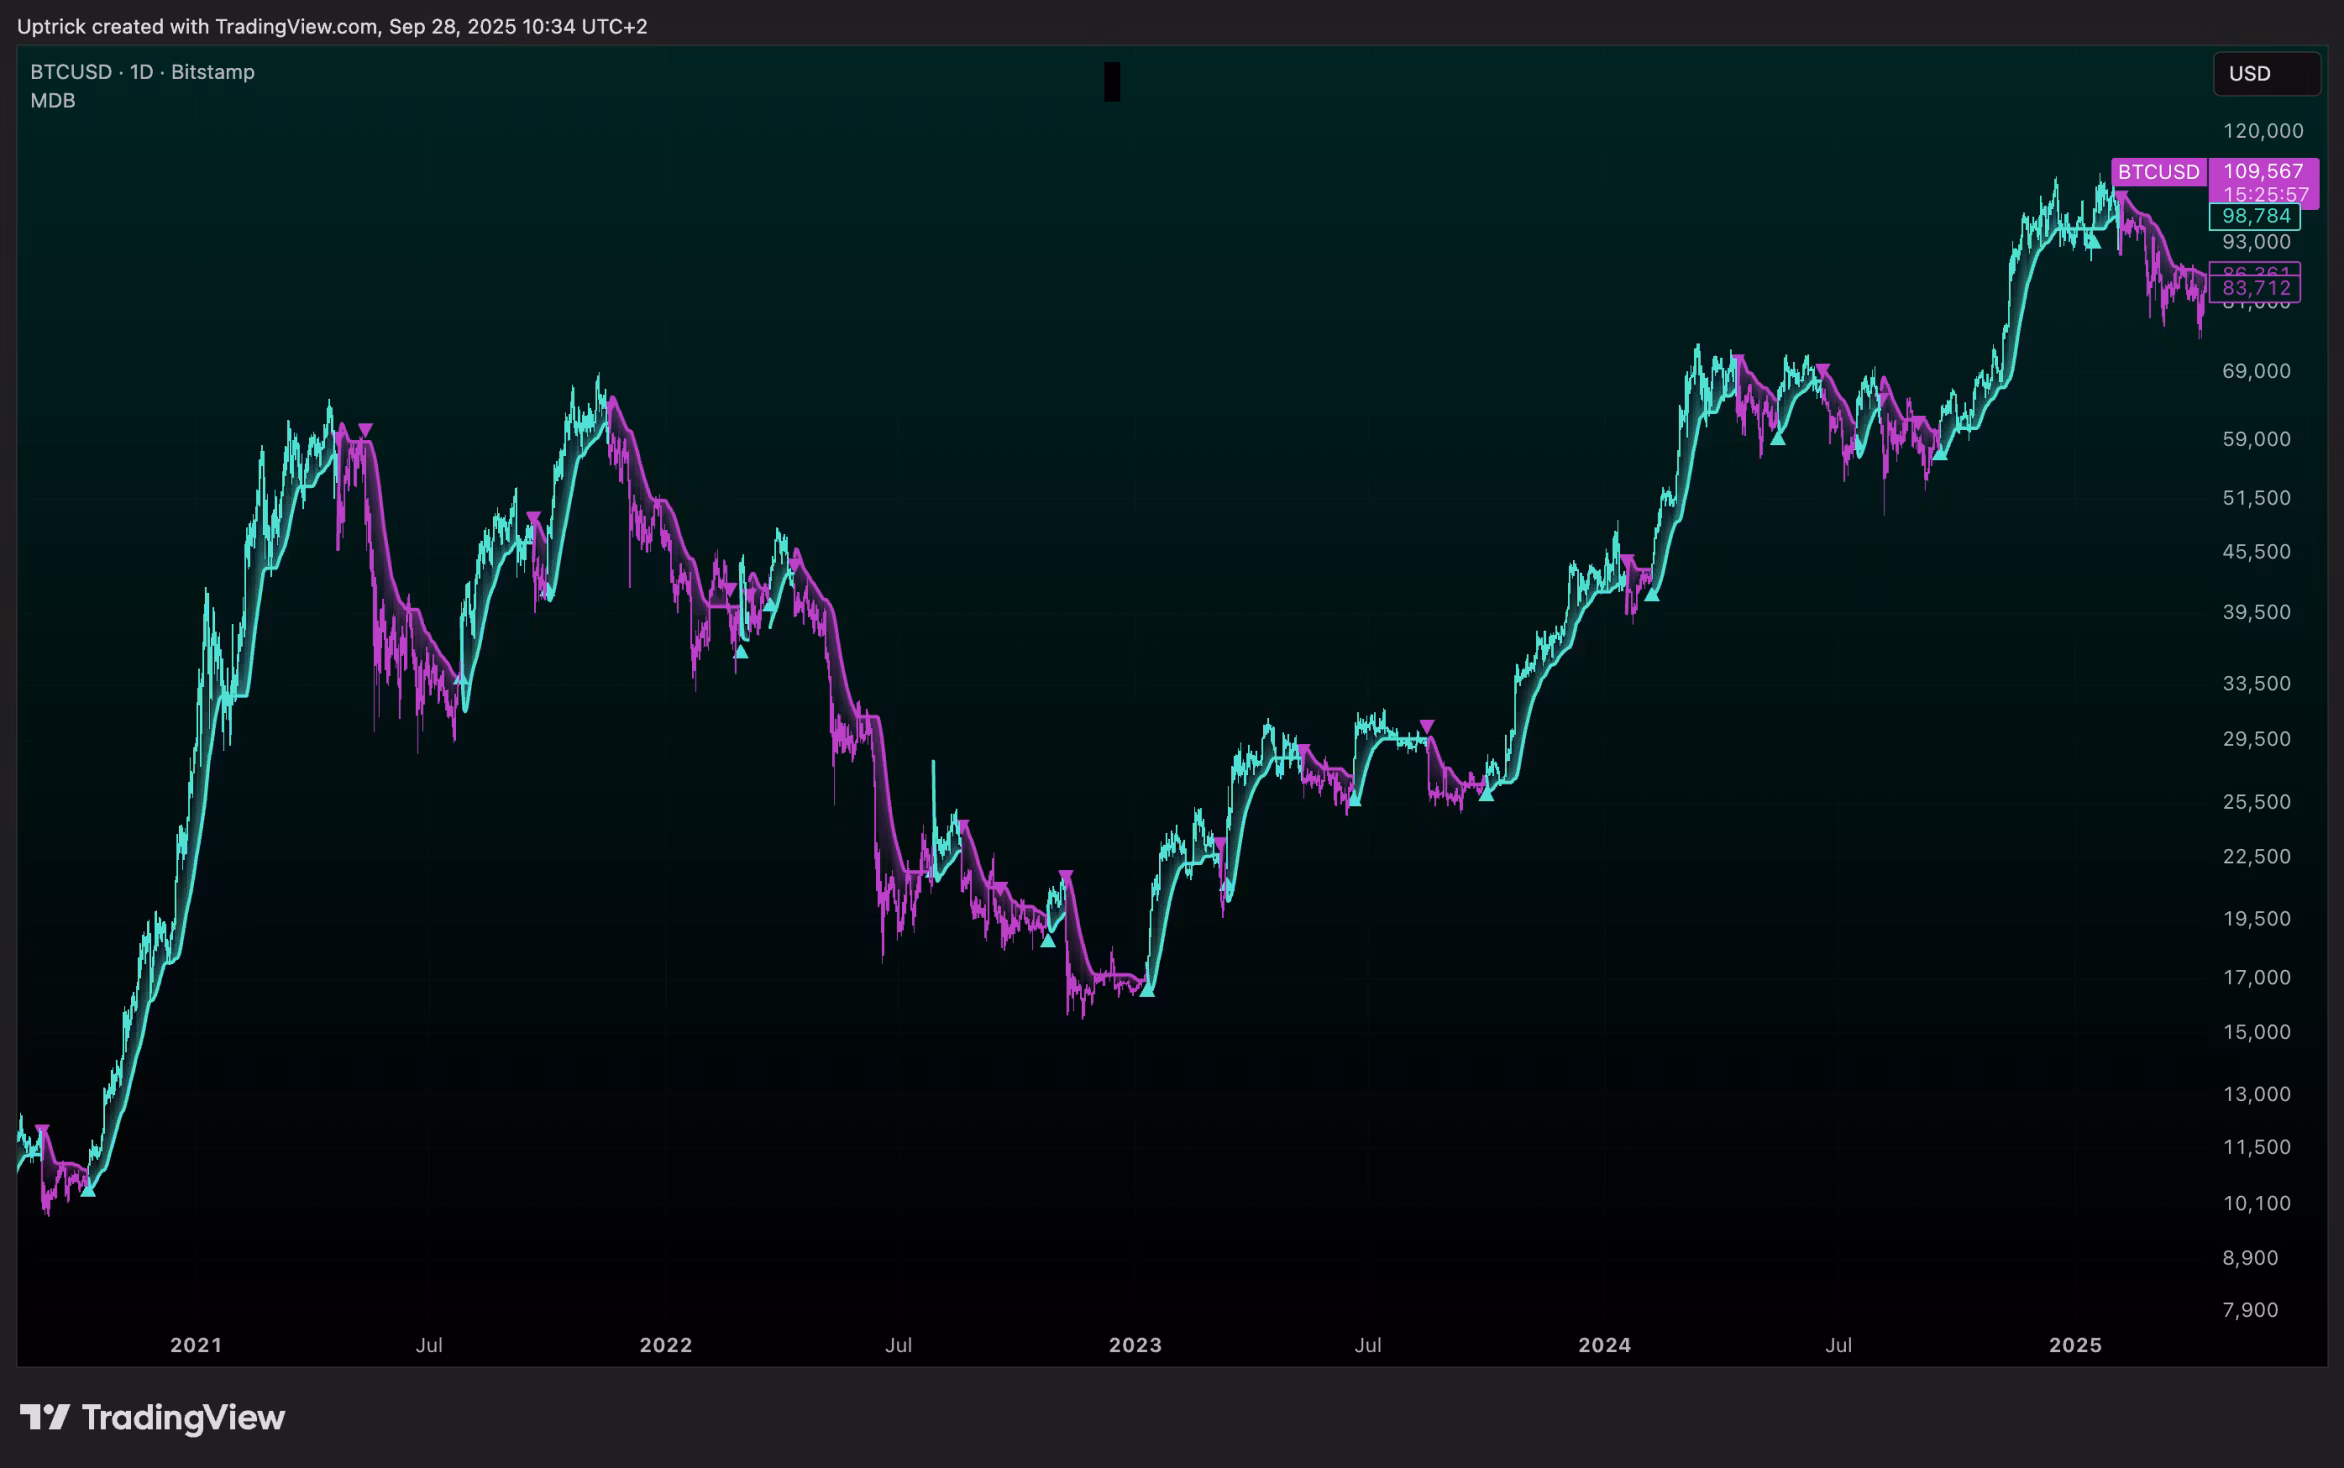Click the small black marker at chart top

click(1112, 82)
